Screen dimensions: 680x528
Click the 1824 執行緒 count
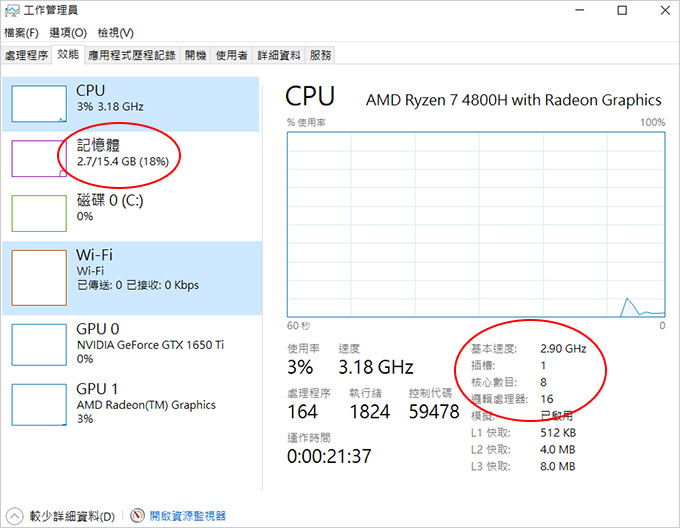click(x=369, y=411)
